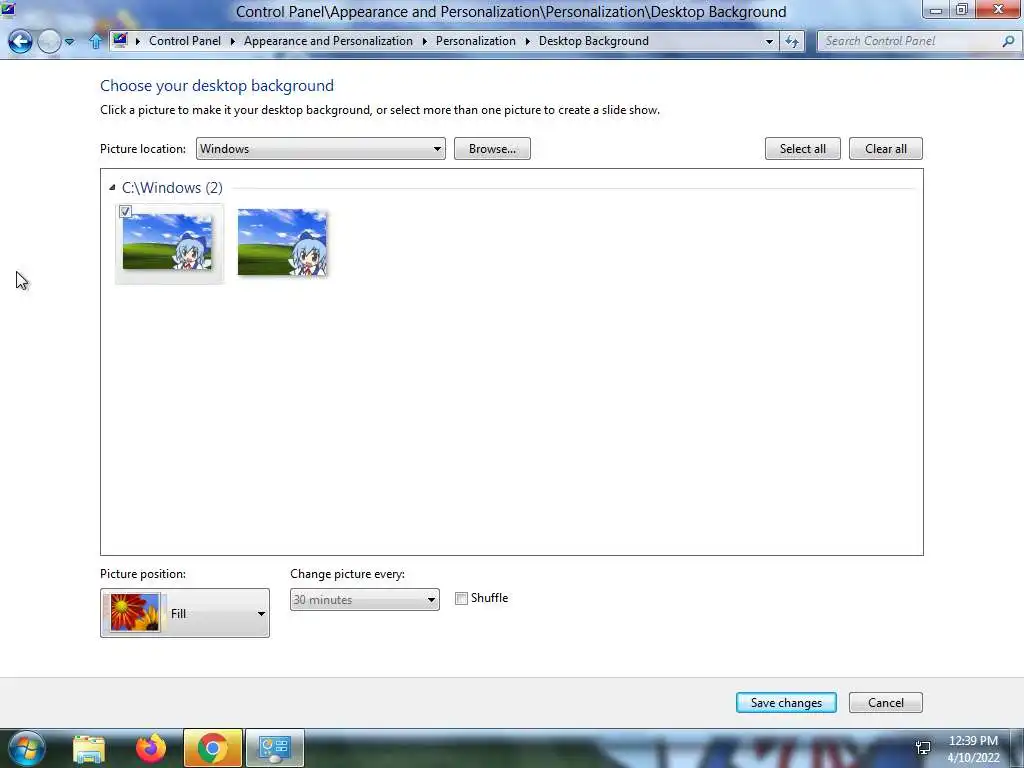Click the window title bar icon
Viewport: 1024px width, 768px height.
click(8, 9)
